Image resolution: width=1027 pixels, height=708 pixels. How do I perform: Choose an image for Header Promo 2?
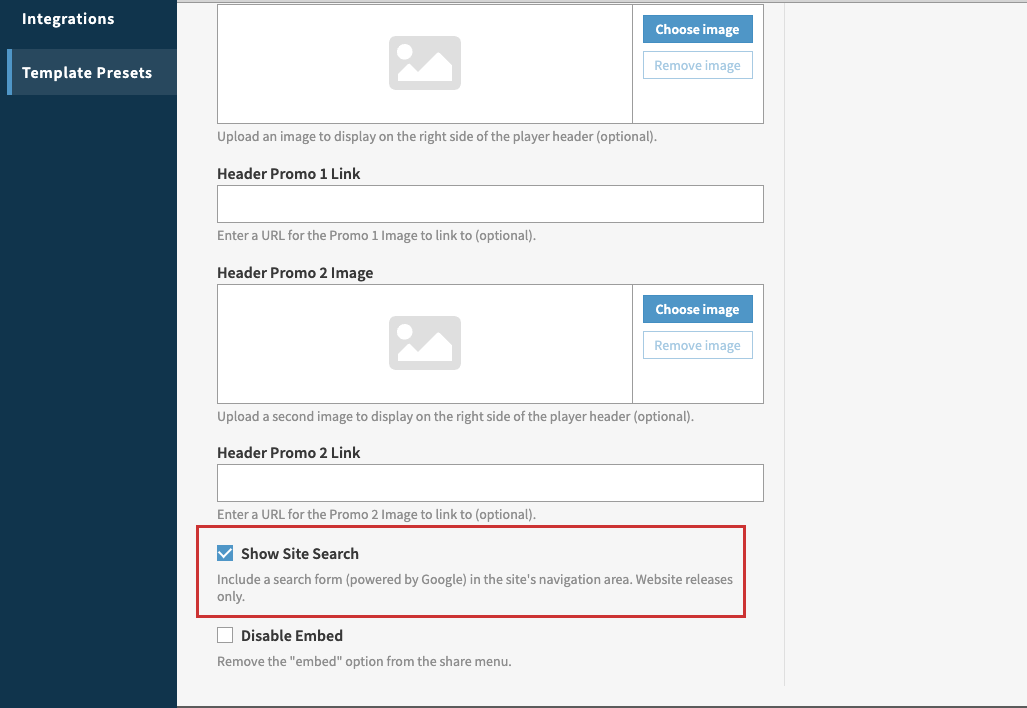(697, 309)
